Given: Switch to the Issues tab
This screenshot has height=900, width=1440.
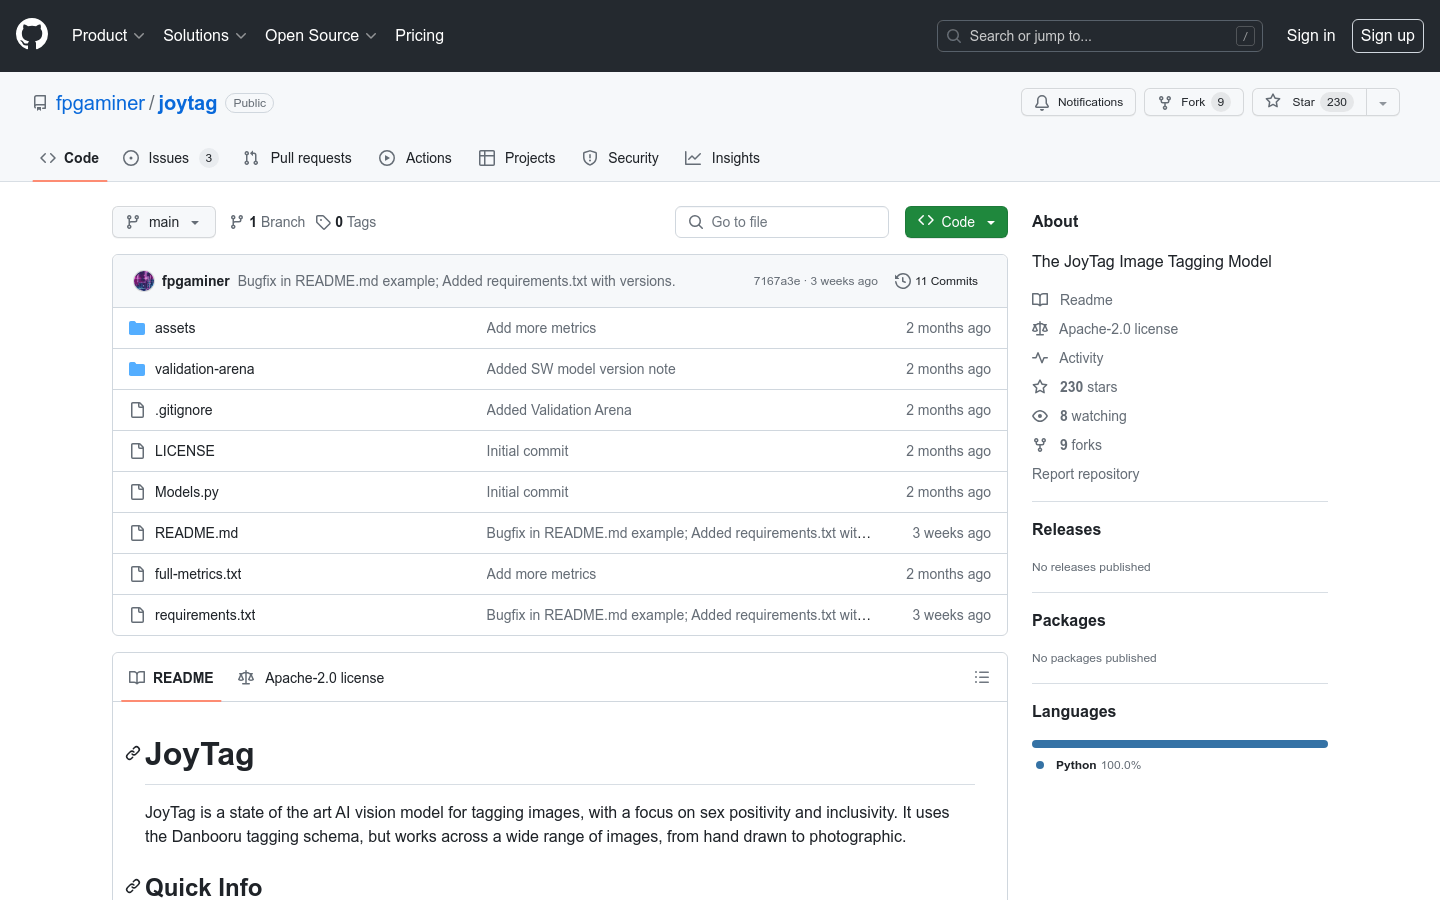Looking at the screenshot, I should [x=169, y=158].
